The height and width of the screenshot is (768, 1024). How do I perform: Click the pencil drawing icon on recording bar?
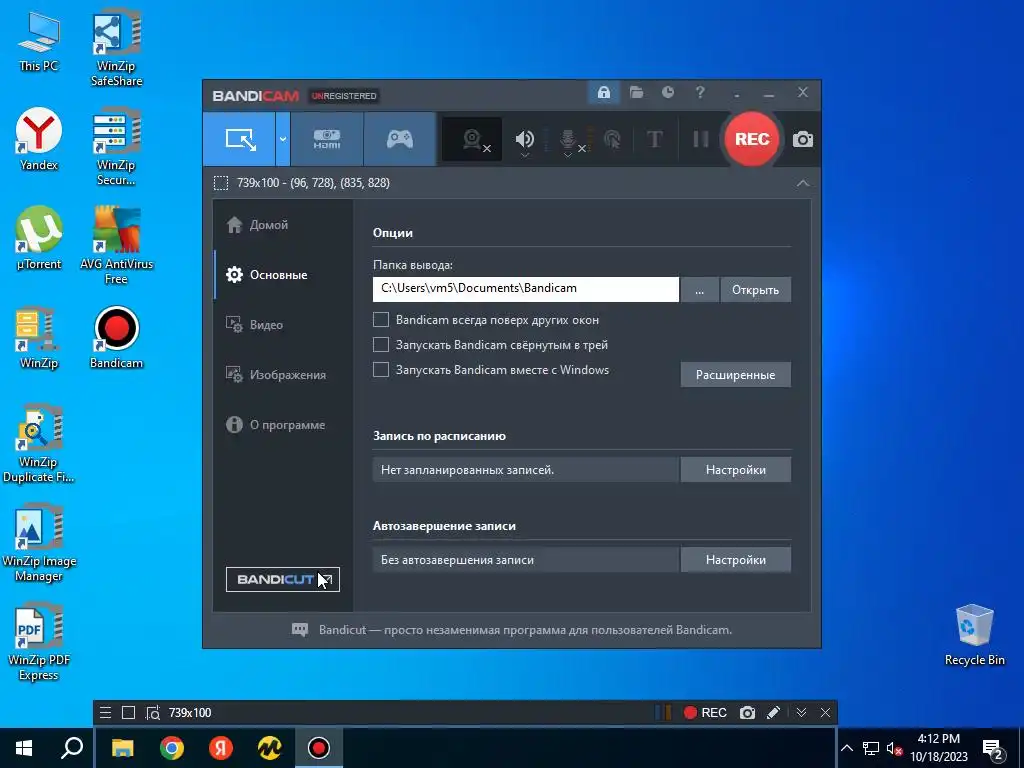click(773, 712)
